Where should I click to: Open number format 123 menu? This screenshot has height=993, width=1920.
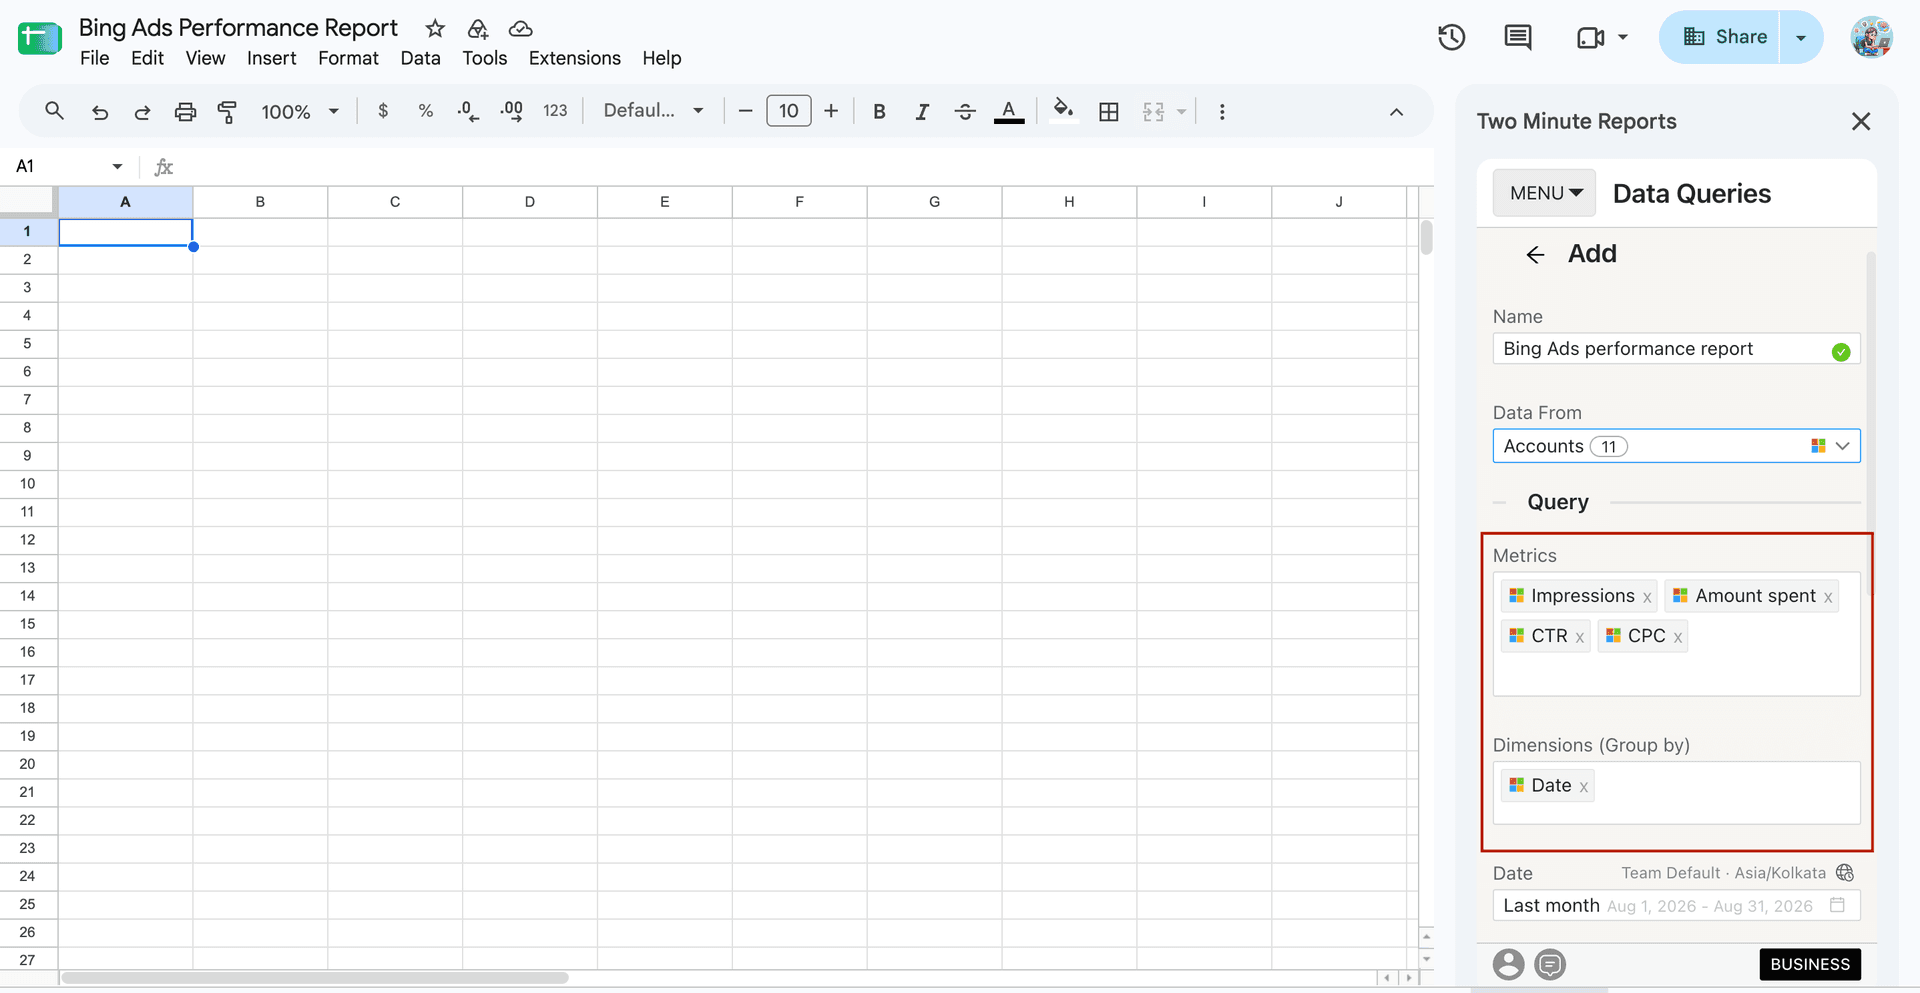tap(555, 111)
